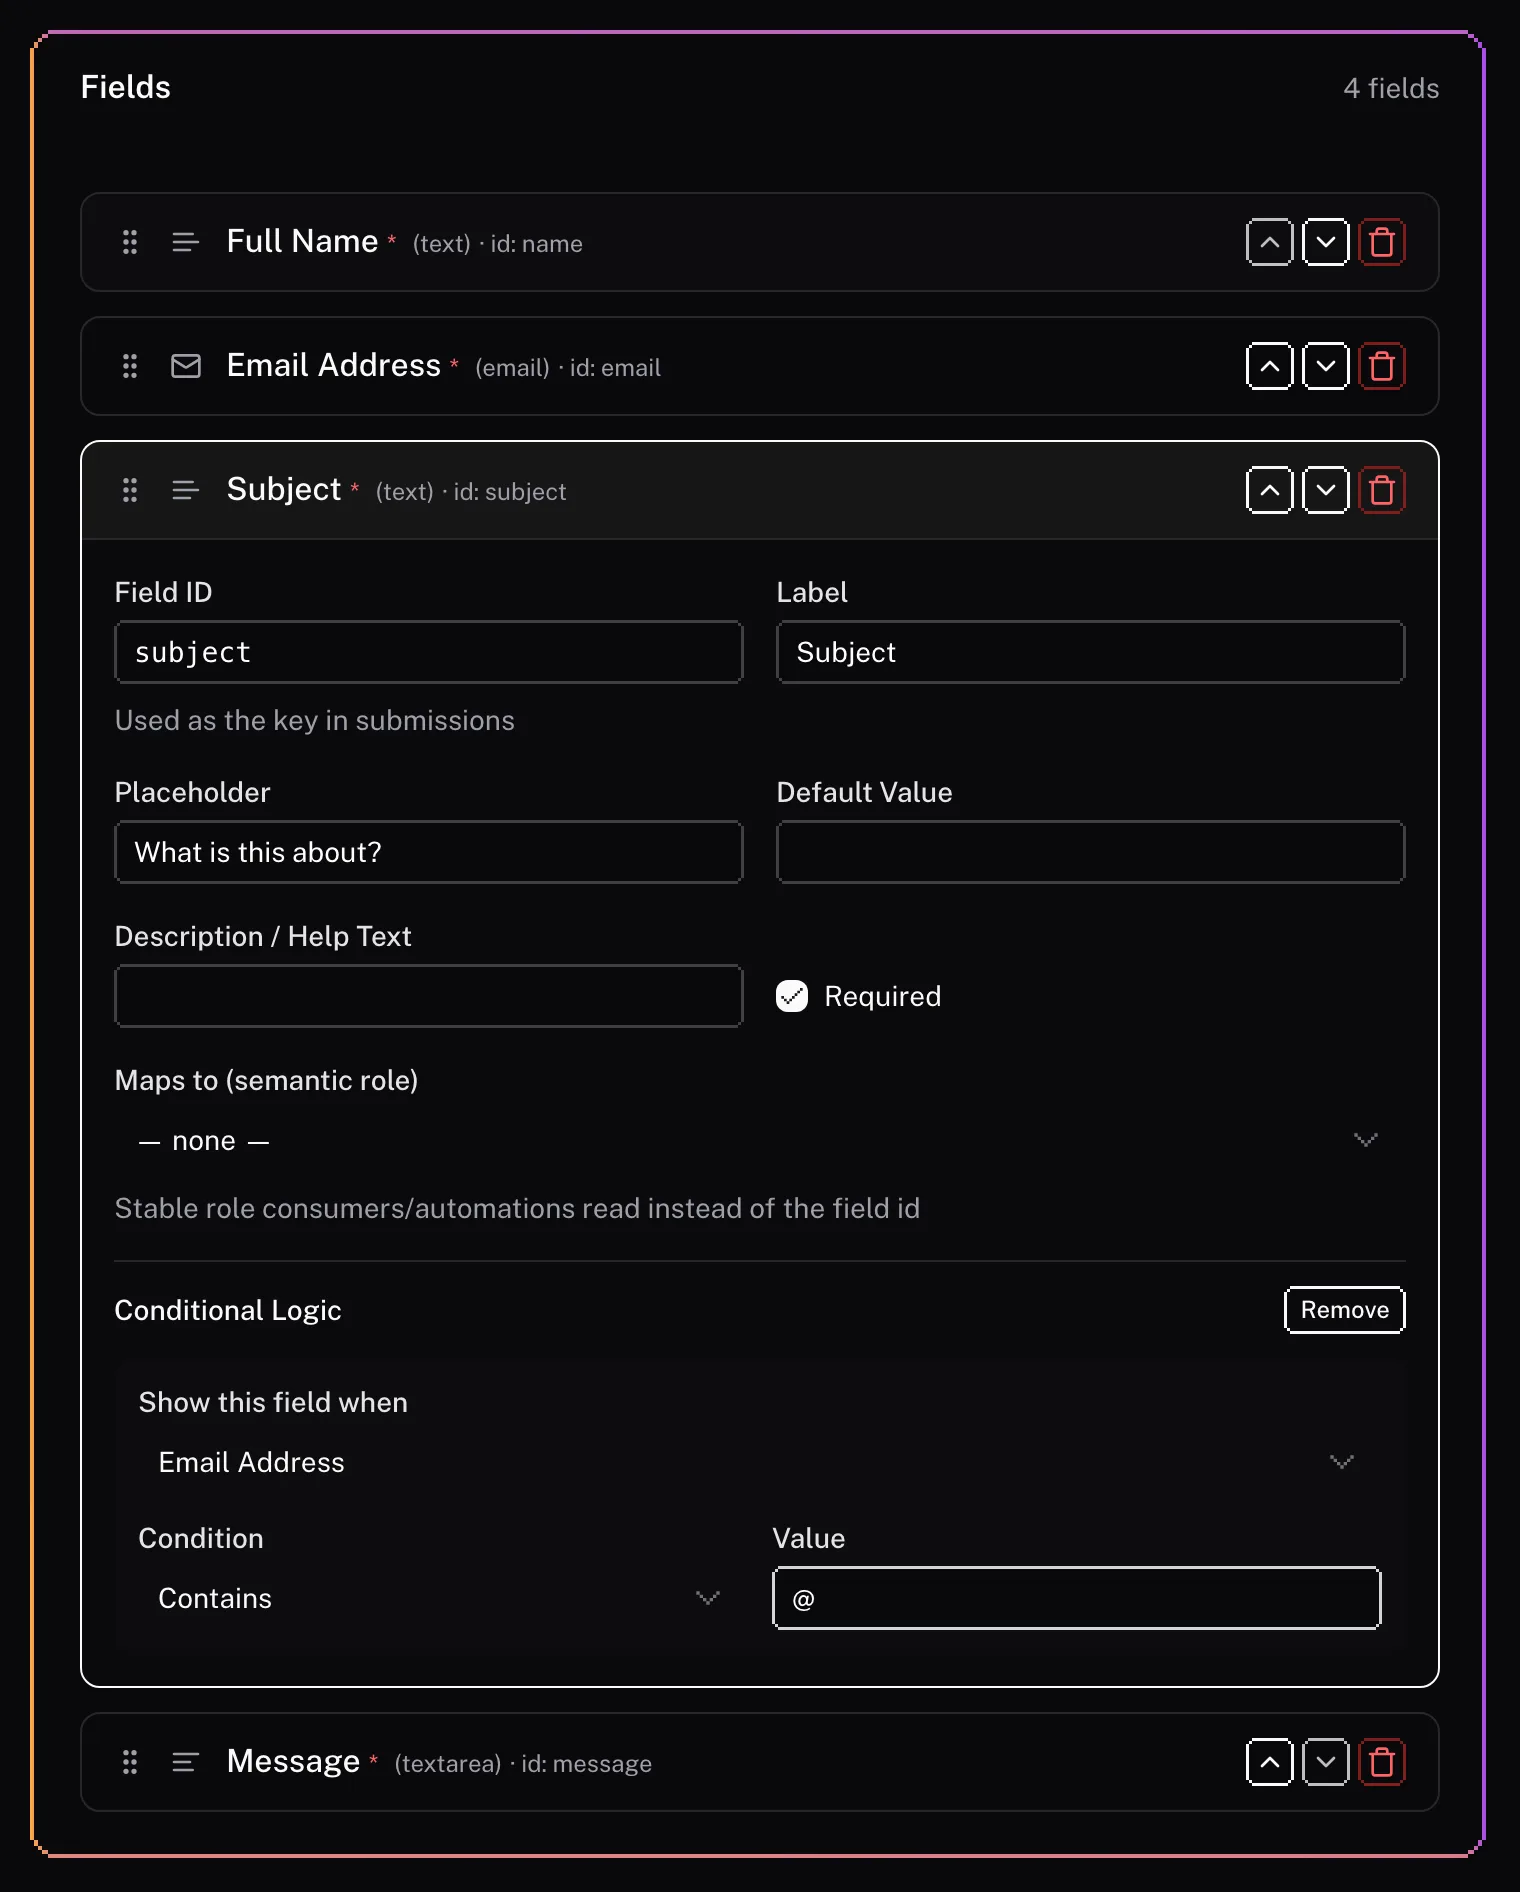1520x1892 pixels.
Task: Open the Show this field when dropdown
Action: (x=760, y=1462)
